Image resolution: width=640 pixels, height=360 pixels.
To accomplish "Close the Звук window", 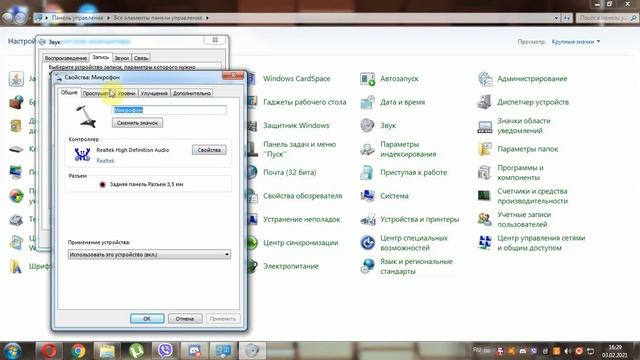I will tap(215, 40).
